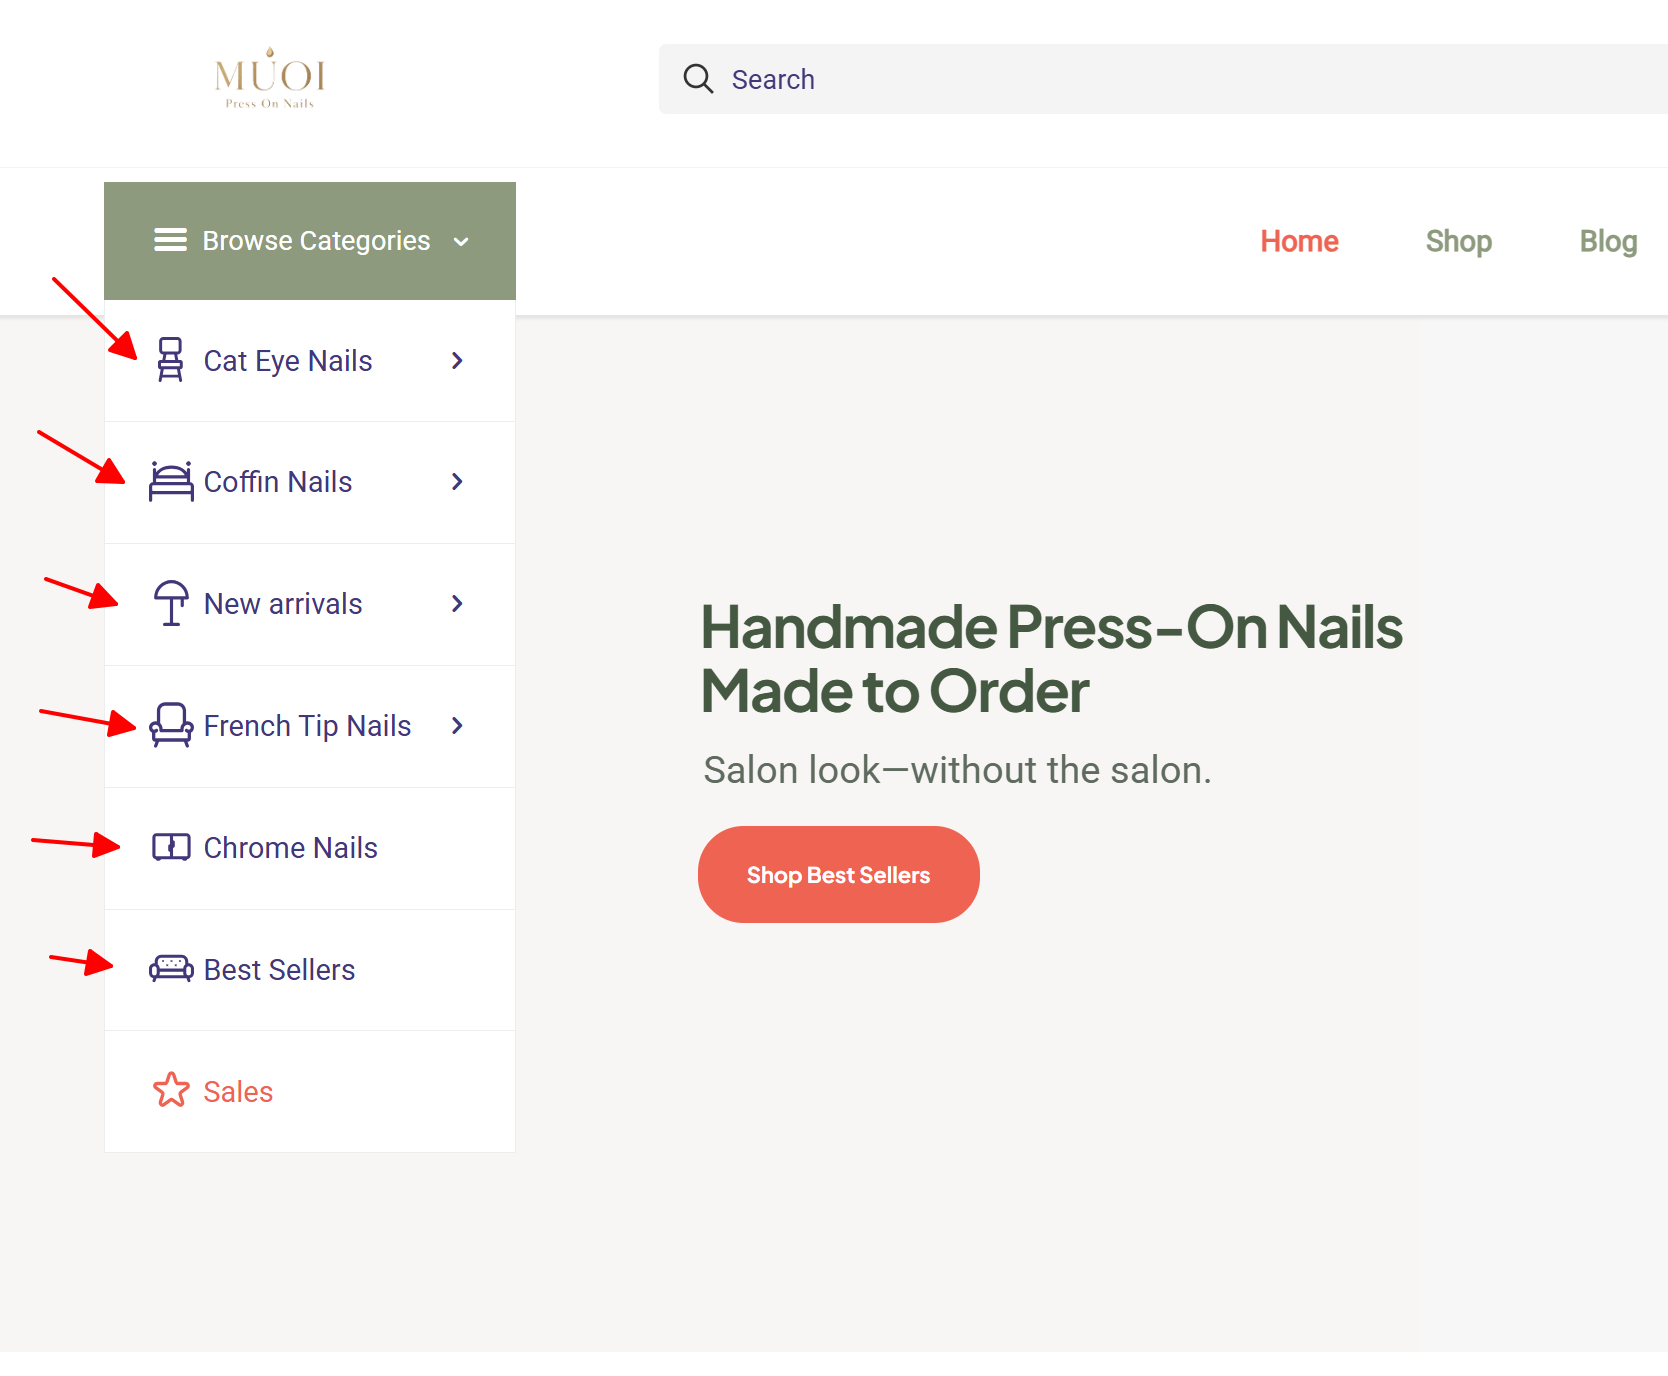Click the bed icon beside Coffin Nails

click(x=171, y=482)
